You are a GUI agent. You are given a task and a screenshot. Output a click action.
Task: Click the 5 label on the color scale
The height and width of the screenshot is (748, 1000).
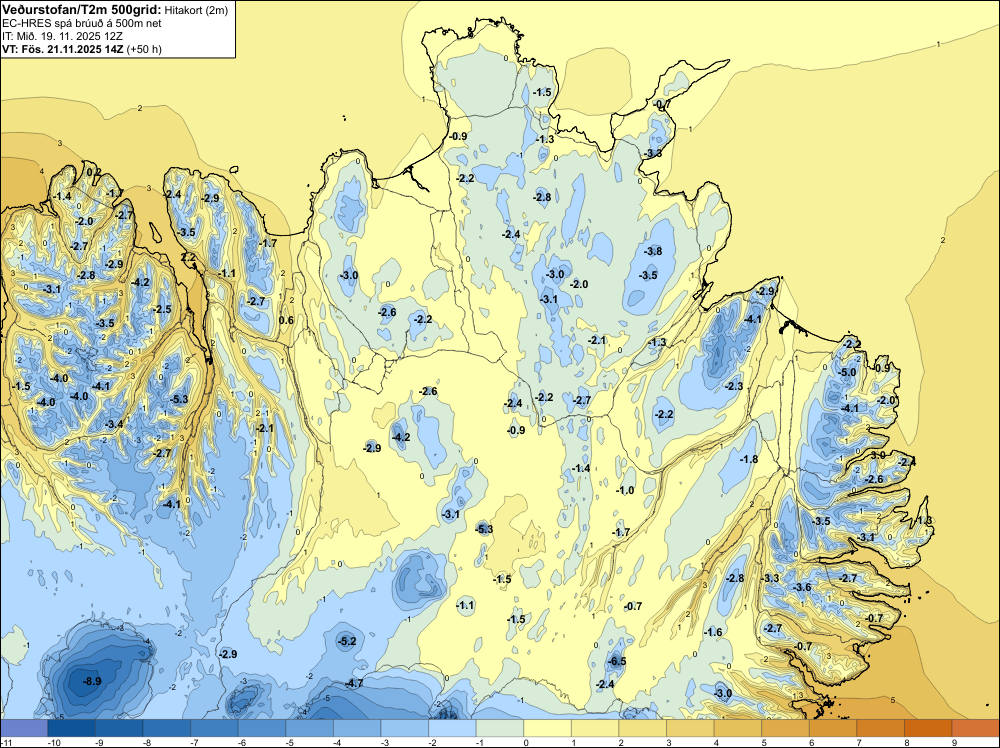pyautogui.click(x=764, y=742)
